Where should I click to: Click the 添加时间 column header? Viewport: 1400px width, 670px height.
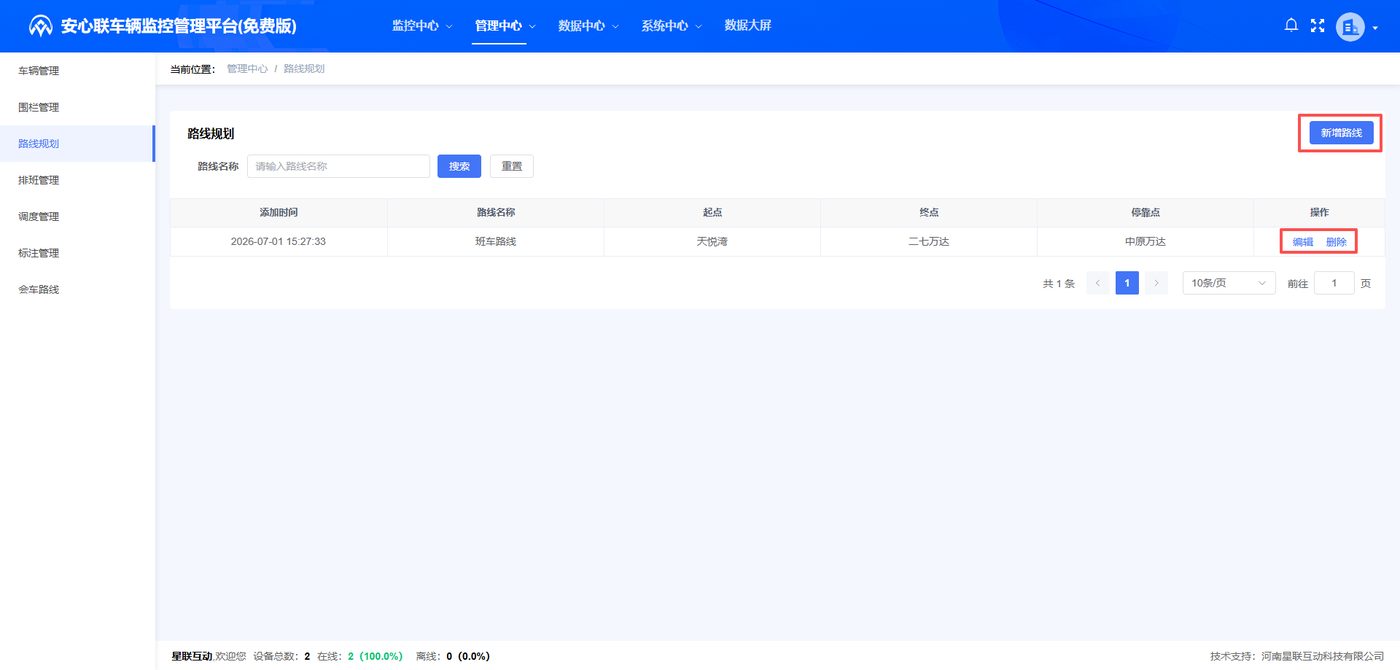[x=278, y=213]
